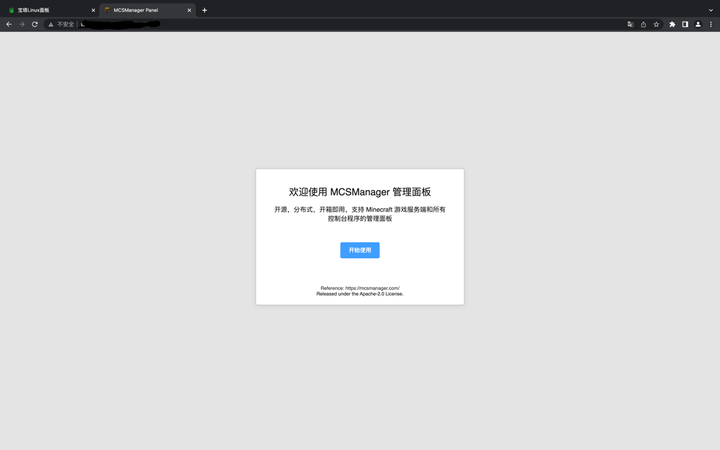Expand the tab search chevron
This screenshot has height=450, width=720.
click(711, 10)
